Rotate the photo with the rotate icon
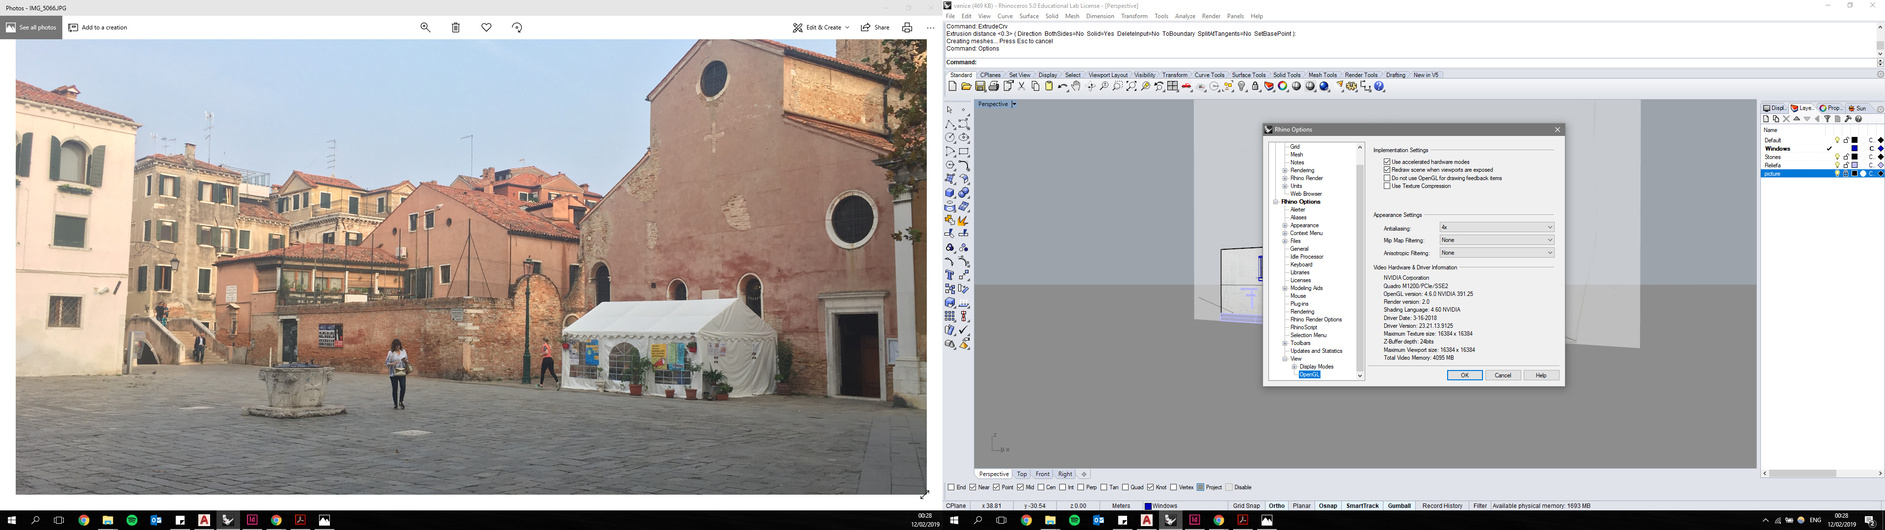This screenshot has height=530, width=1885. (x=517, y=28)
